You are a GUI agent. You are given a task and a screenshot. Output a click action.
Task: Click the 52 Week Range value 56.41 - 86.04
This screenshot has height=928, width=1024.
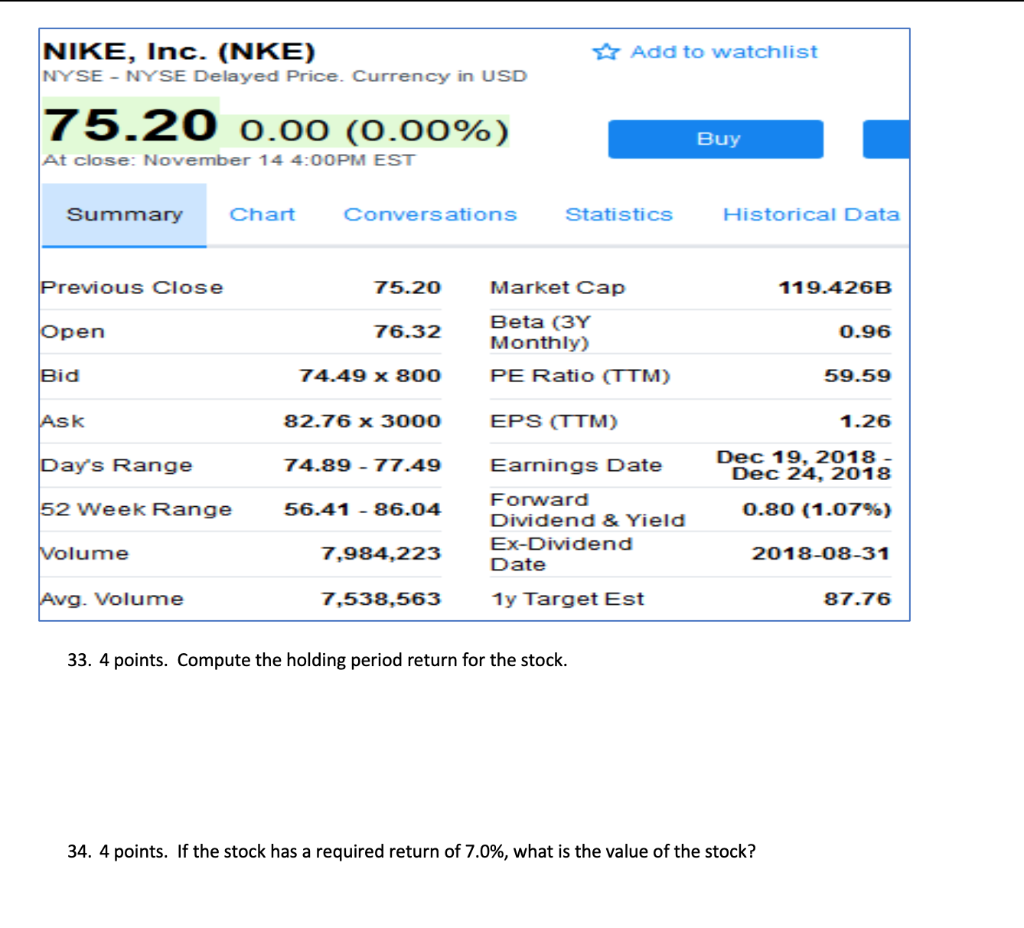(x=362, y=509)
